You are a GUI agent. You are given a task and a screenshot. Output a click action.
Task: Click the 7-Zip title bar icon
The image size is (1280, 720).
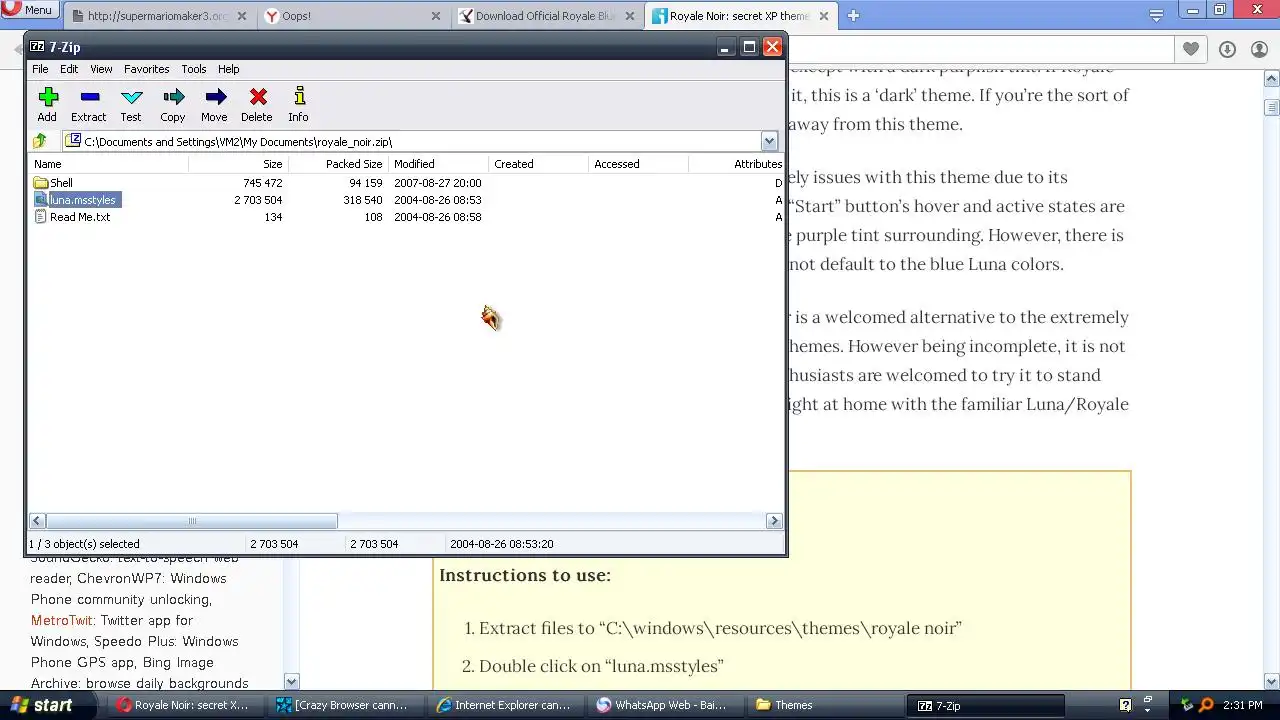pyautogui.click(x=38, y=47)
